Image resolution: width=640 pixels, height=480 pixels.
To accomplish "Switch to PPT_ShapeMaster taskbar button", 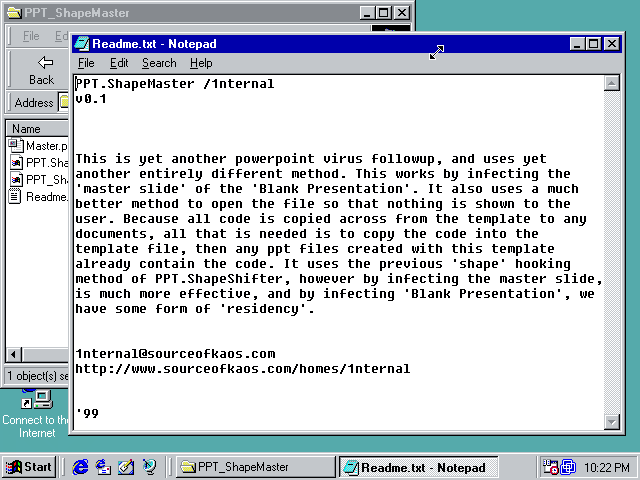I will tap(256, 467).
